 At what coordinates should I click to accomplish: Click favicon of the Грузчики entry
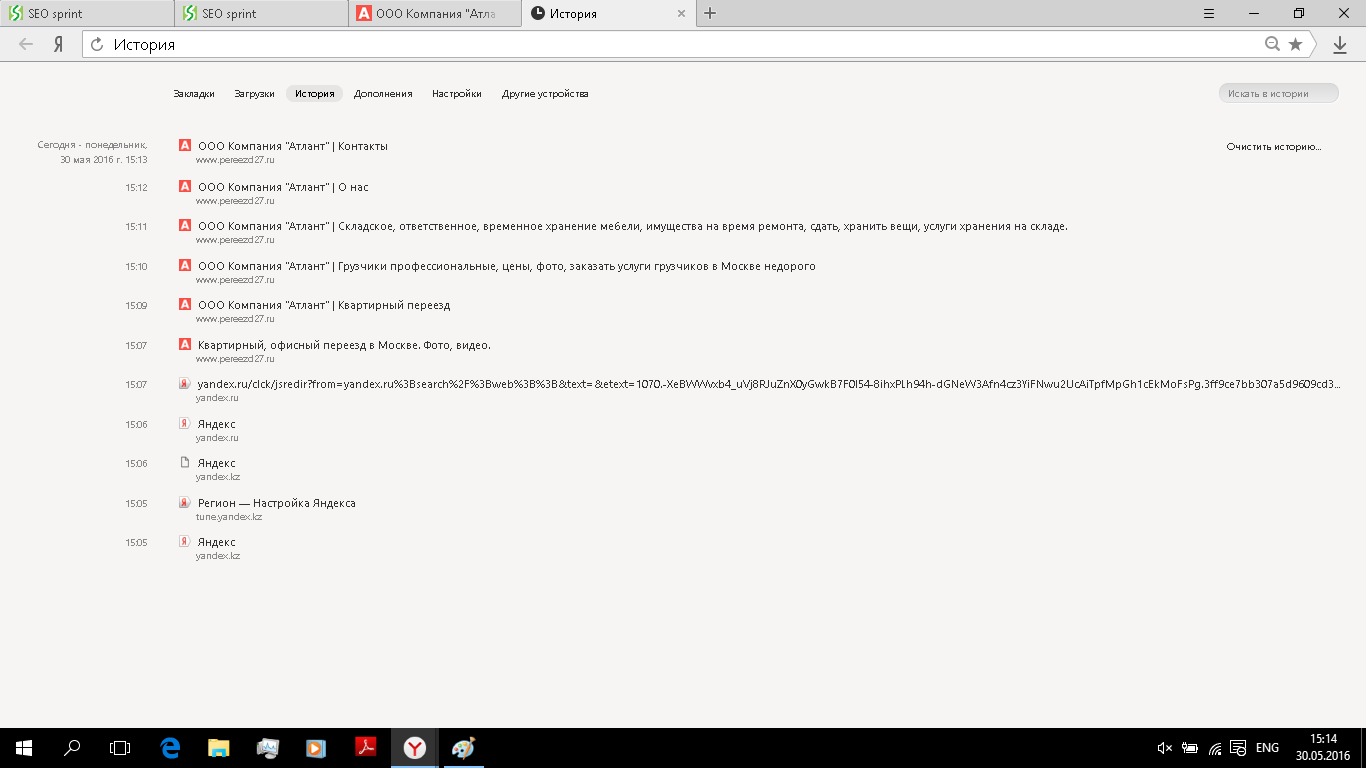click(184, 265)
